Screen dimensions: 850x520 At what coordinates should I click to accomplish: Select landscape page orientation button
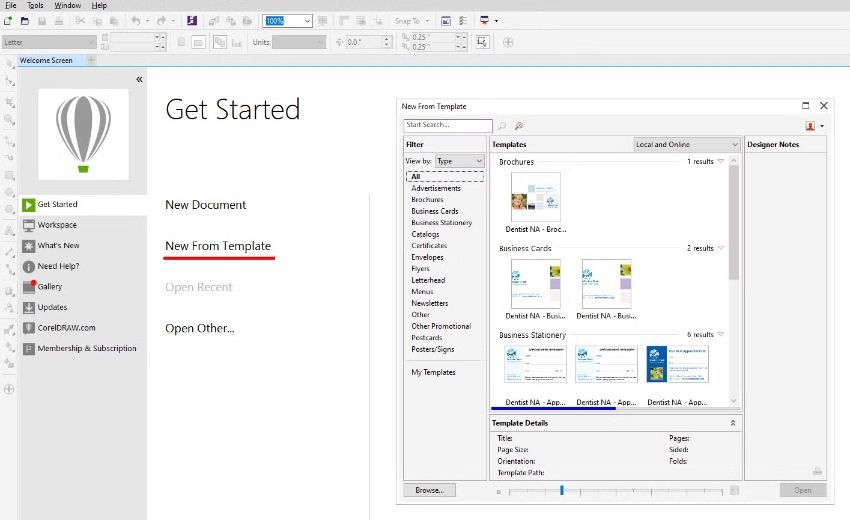click(x=198, y=42)
